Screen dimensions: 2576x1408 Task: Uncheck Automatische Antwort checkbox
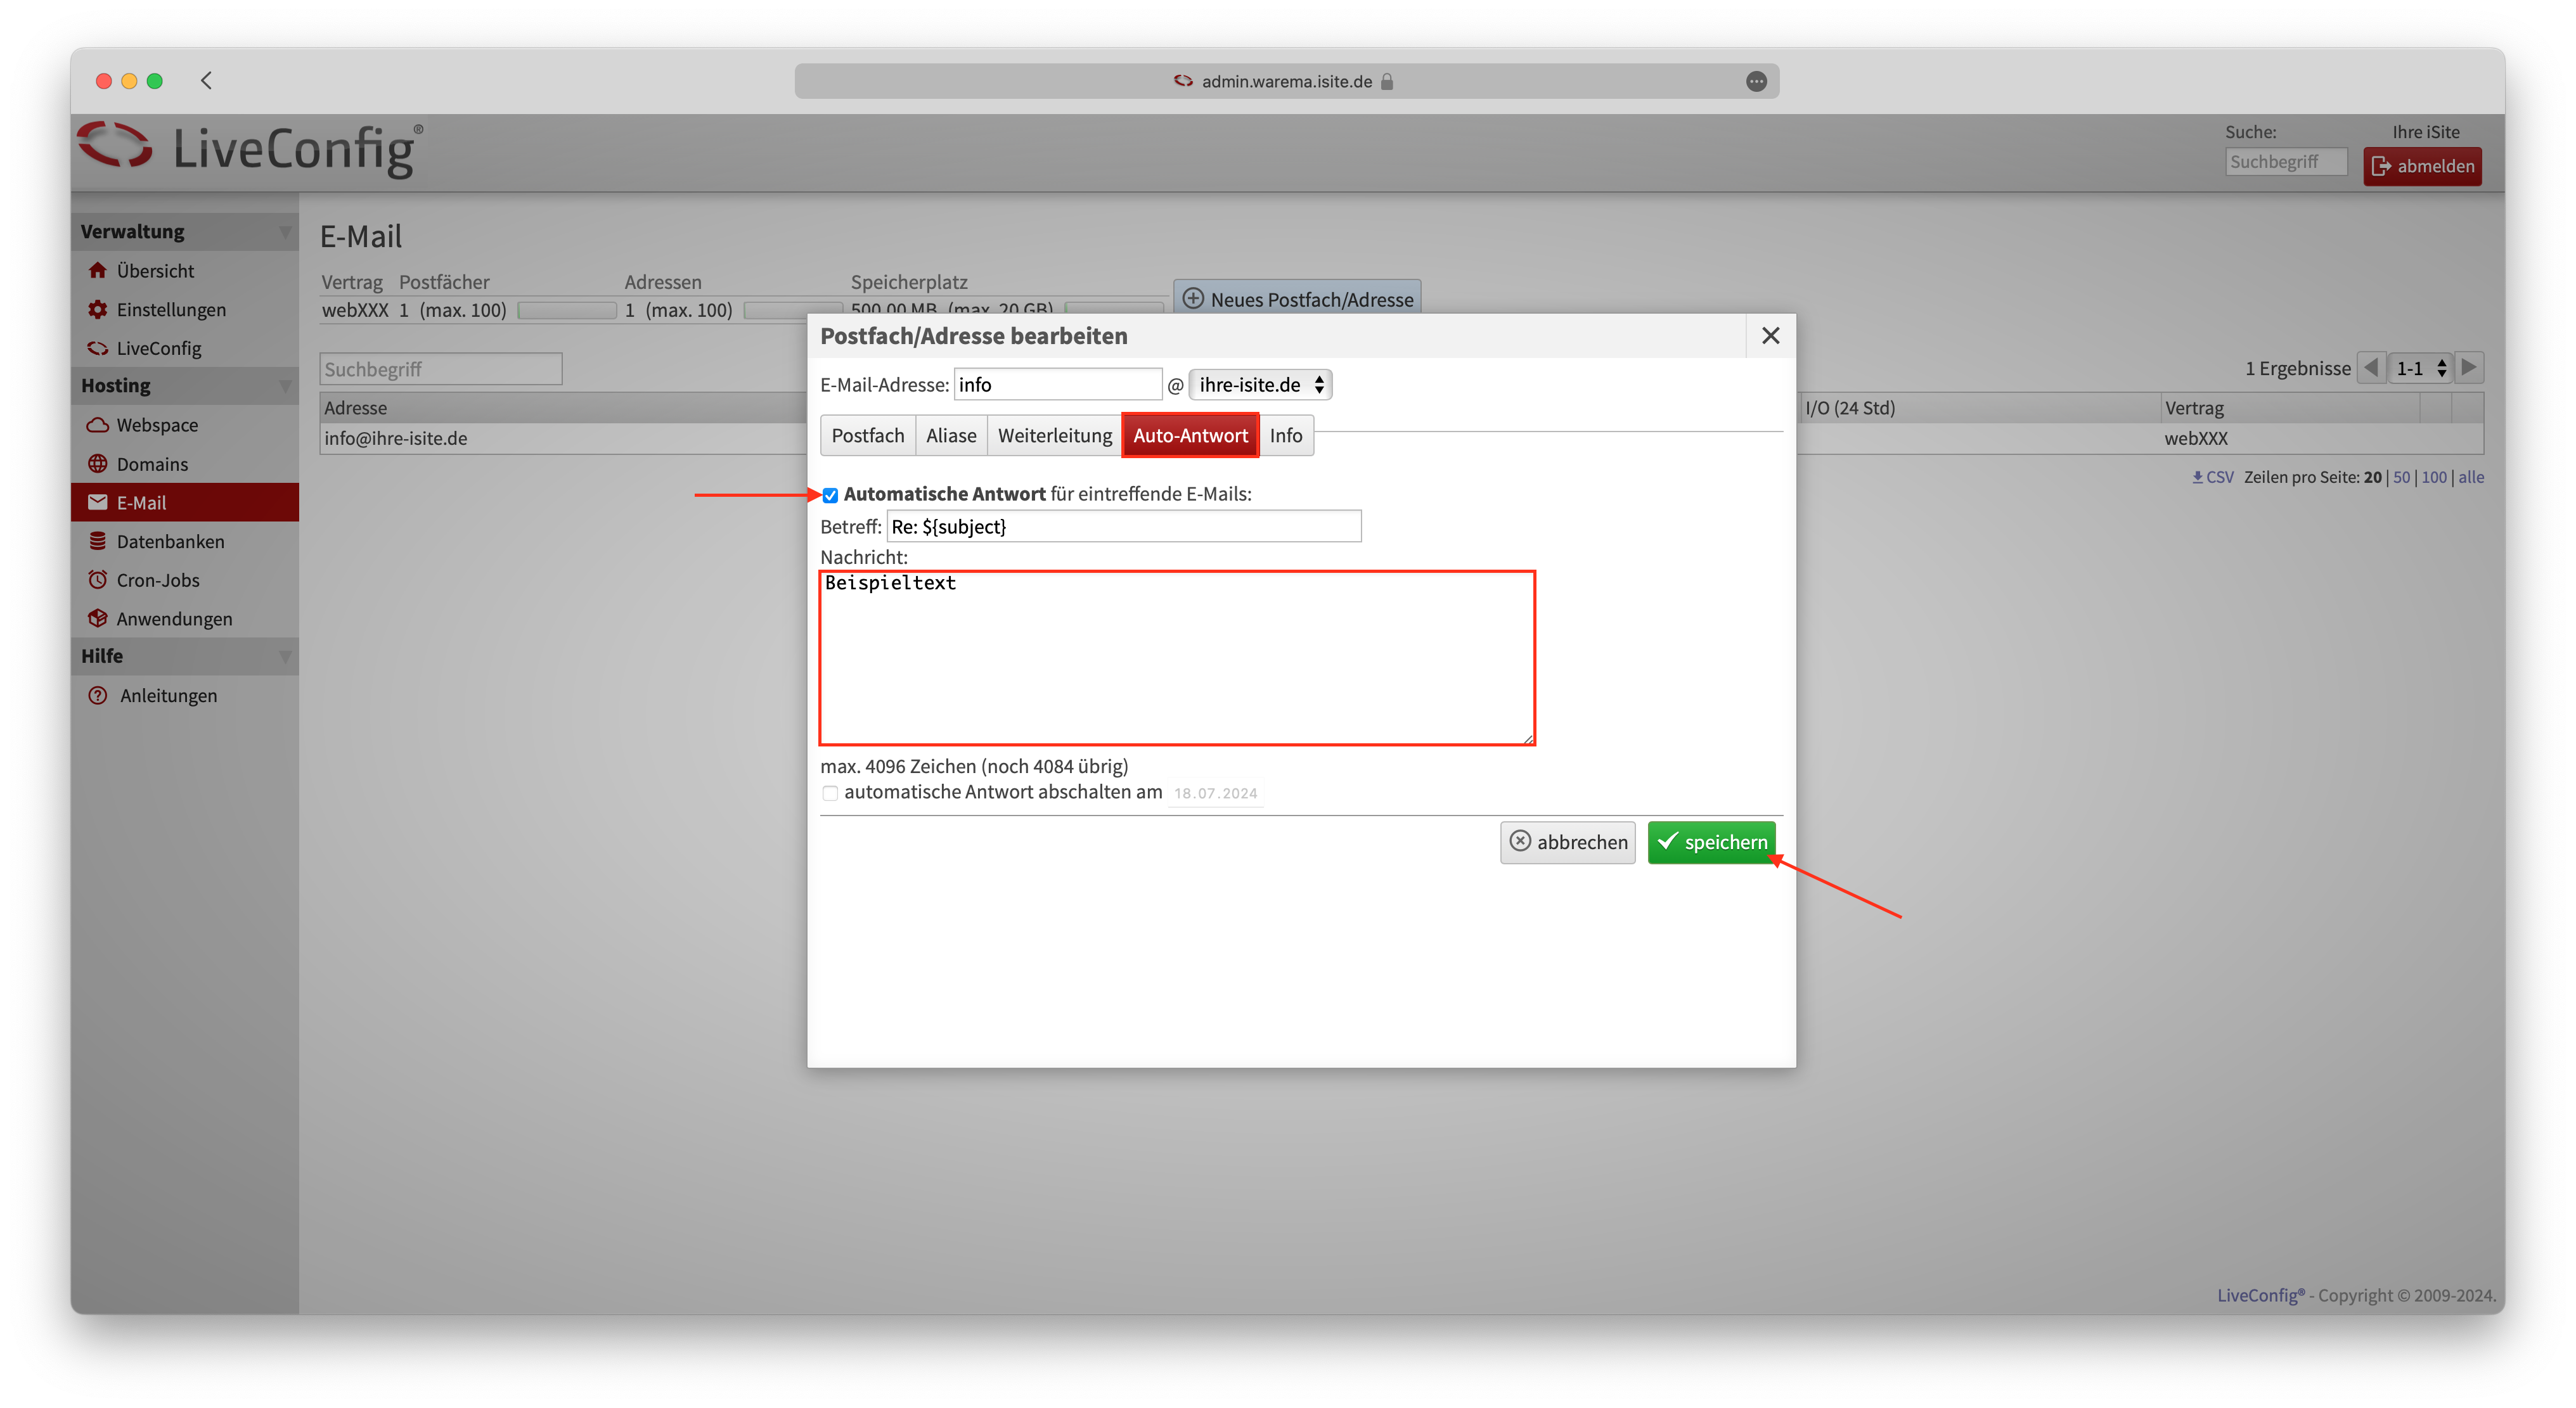(x=830, y=495)
